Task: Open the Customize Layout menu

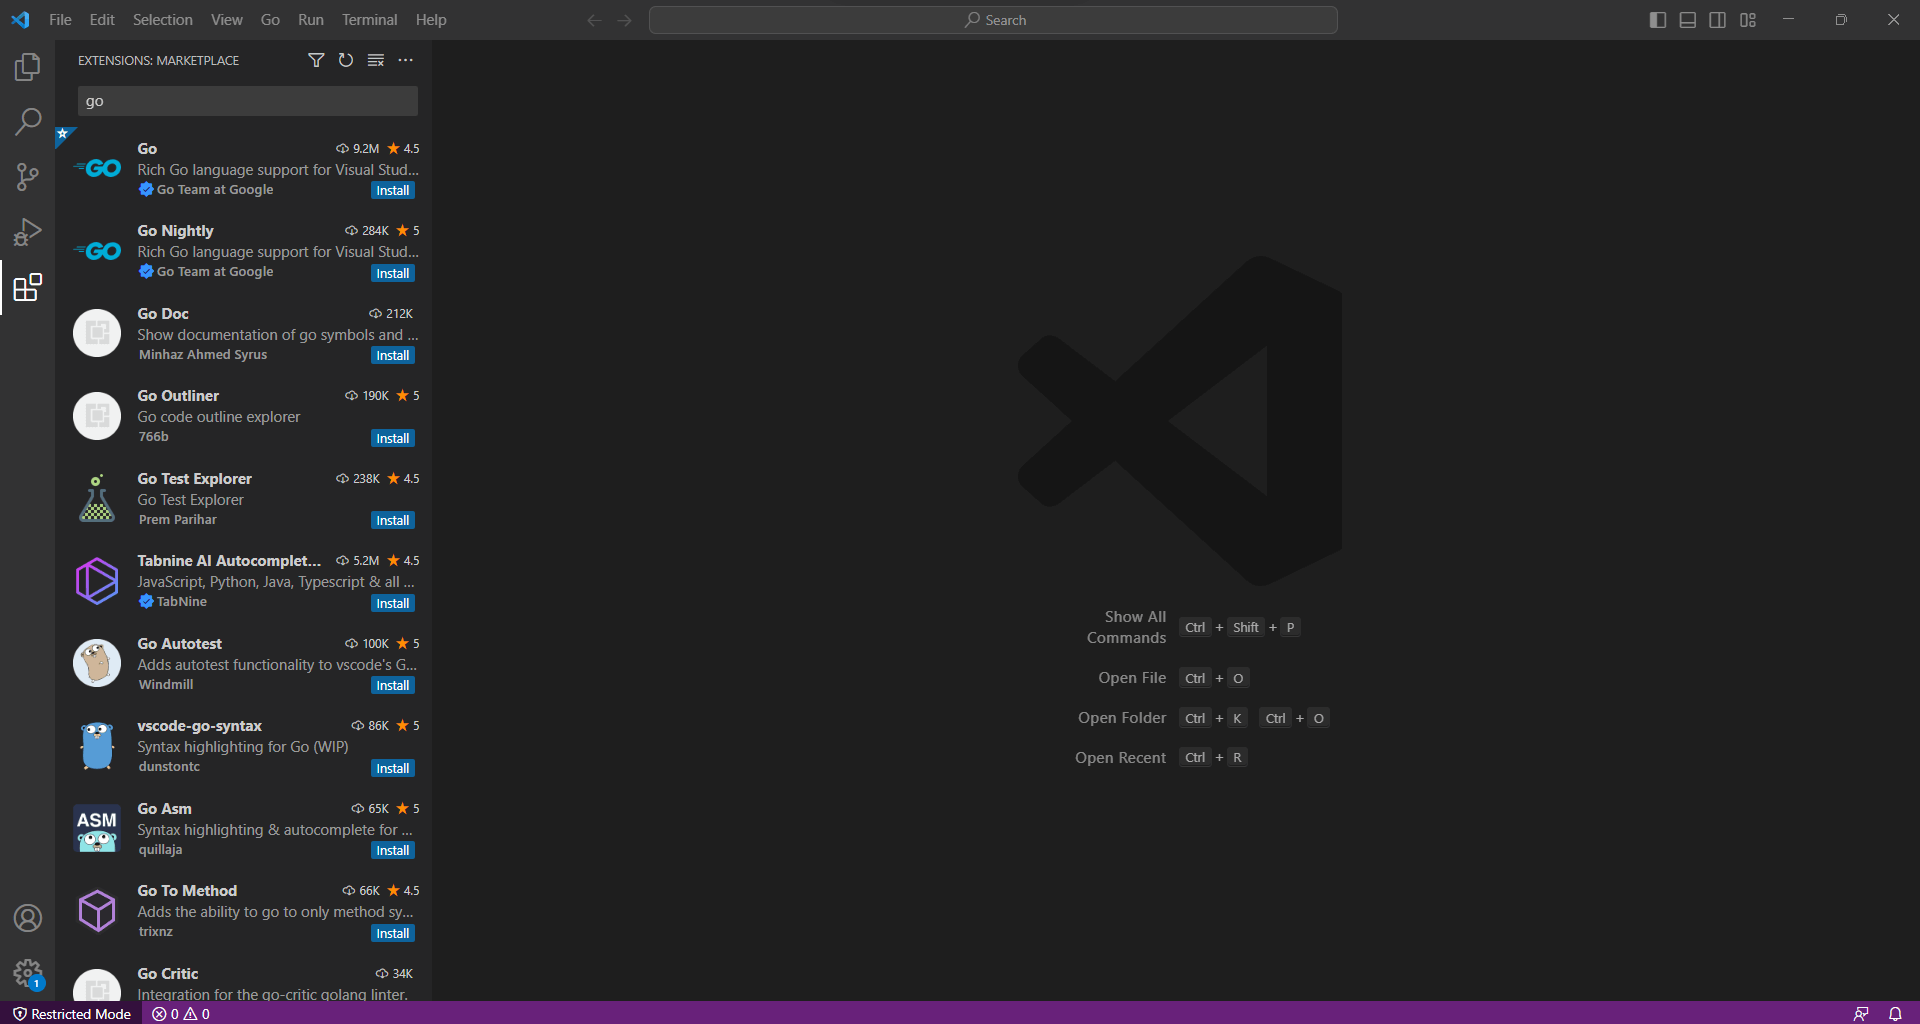Action: point(1748,20)
